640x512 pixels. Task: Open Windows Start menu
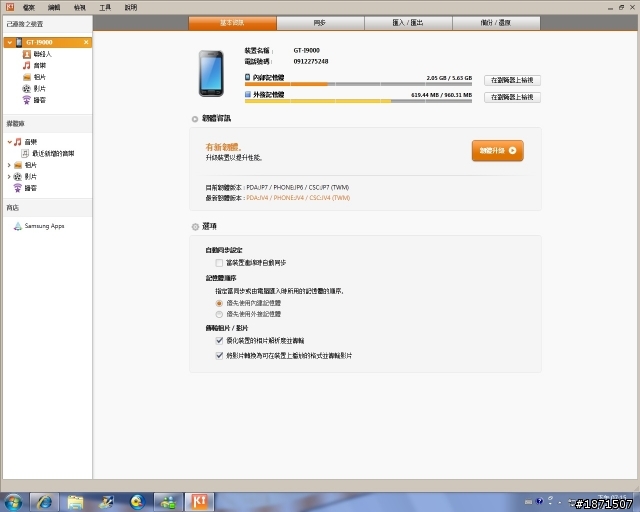[x=13, y=502]
